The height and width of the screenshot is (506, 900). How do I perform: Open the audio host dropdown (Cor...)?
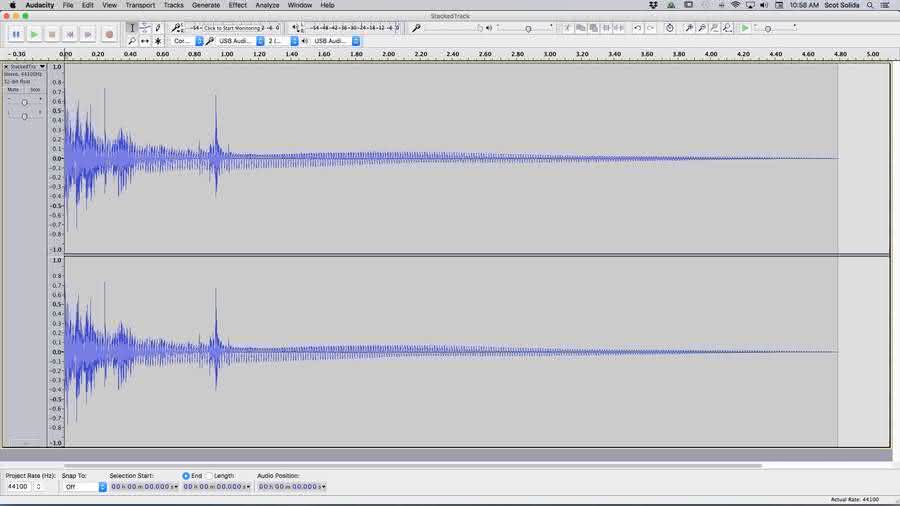pyautogui.click(x=187, y=41)
